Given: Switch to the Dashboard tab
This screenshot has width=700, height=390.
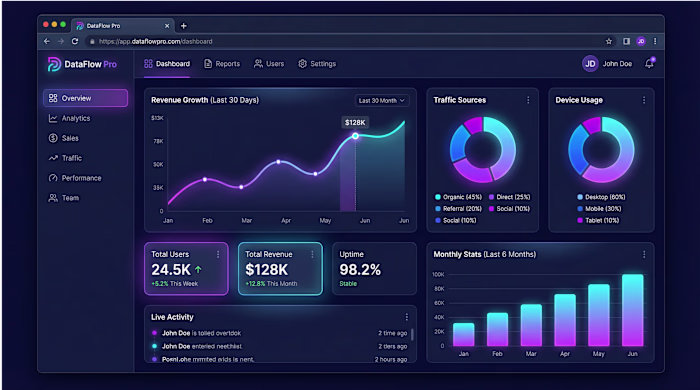Looking at the screenshot, I should pos(167,64).
